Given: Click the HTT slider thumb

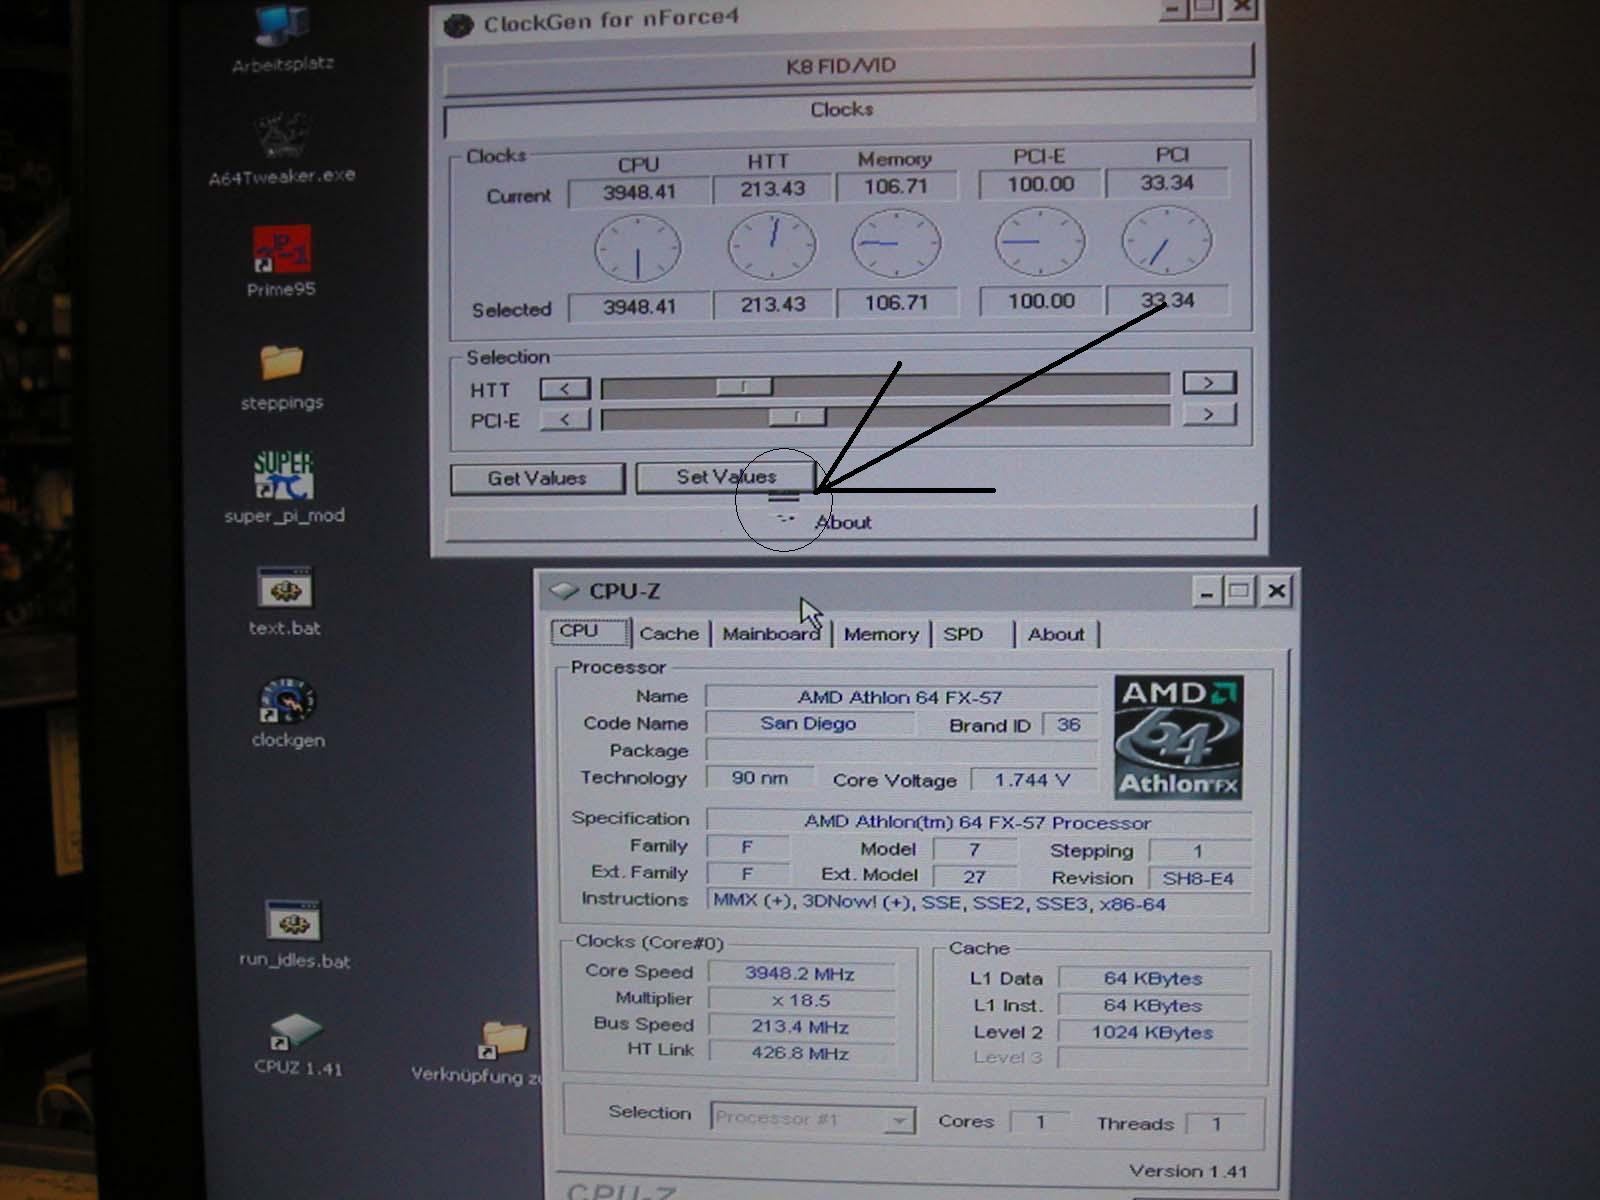Looking at the screenshot, I should click(x=744, y=386).
